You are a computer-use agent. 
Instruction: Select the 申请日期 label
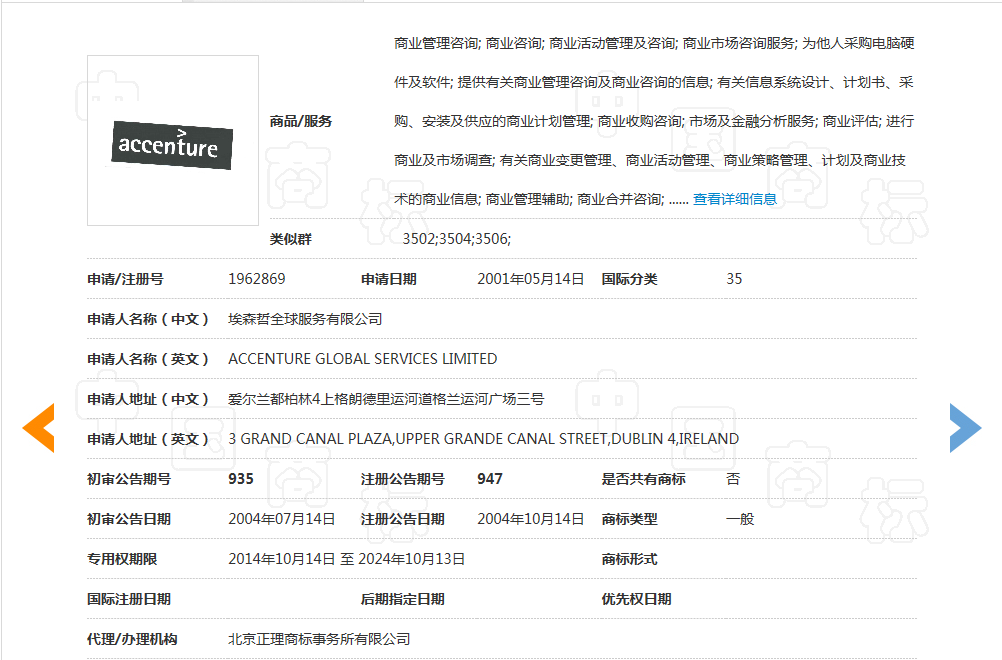(x=389, y=279)
